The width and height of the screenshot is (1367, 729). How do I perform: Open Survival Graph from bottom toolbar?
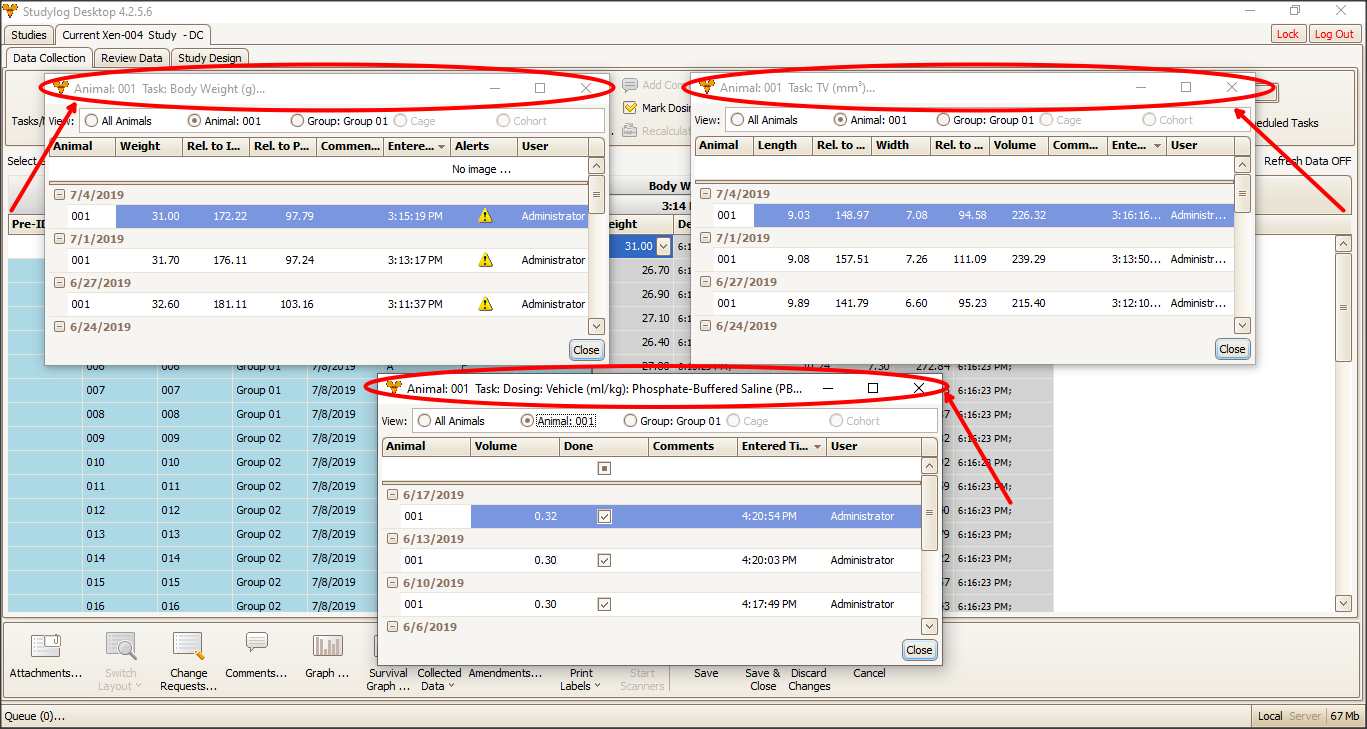388,679
